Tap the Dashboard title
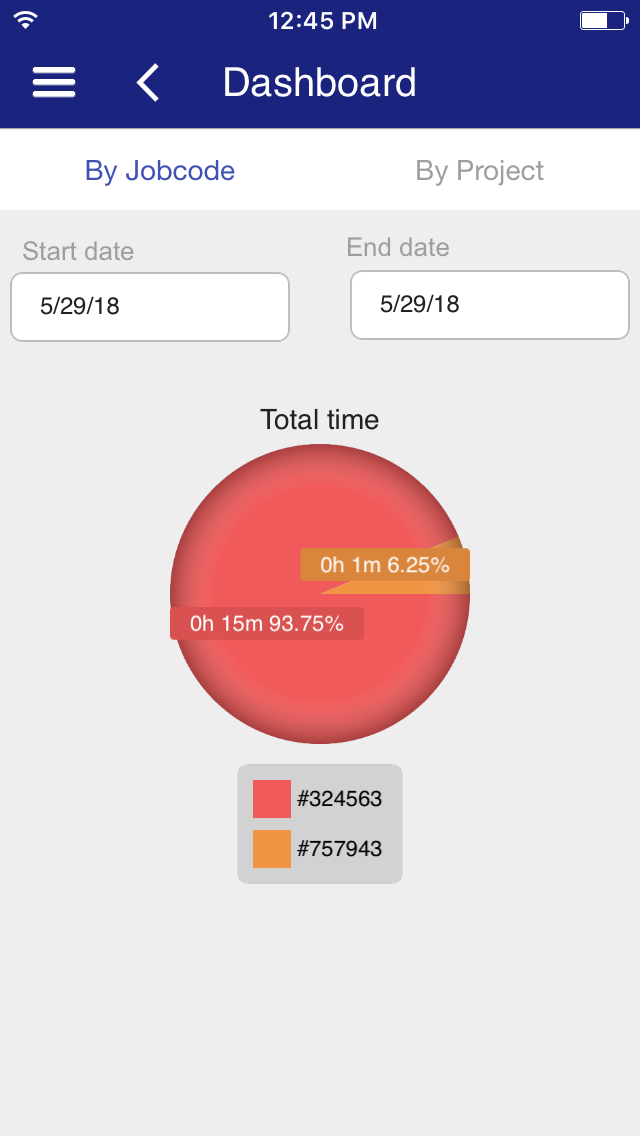 tap(320, 82)
